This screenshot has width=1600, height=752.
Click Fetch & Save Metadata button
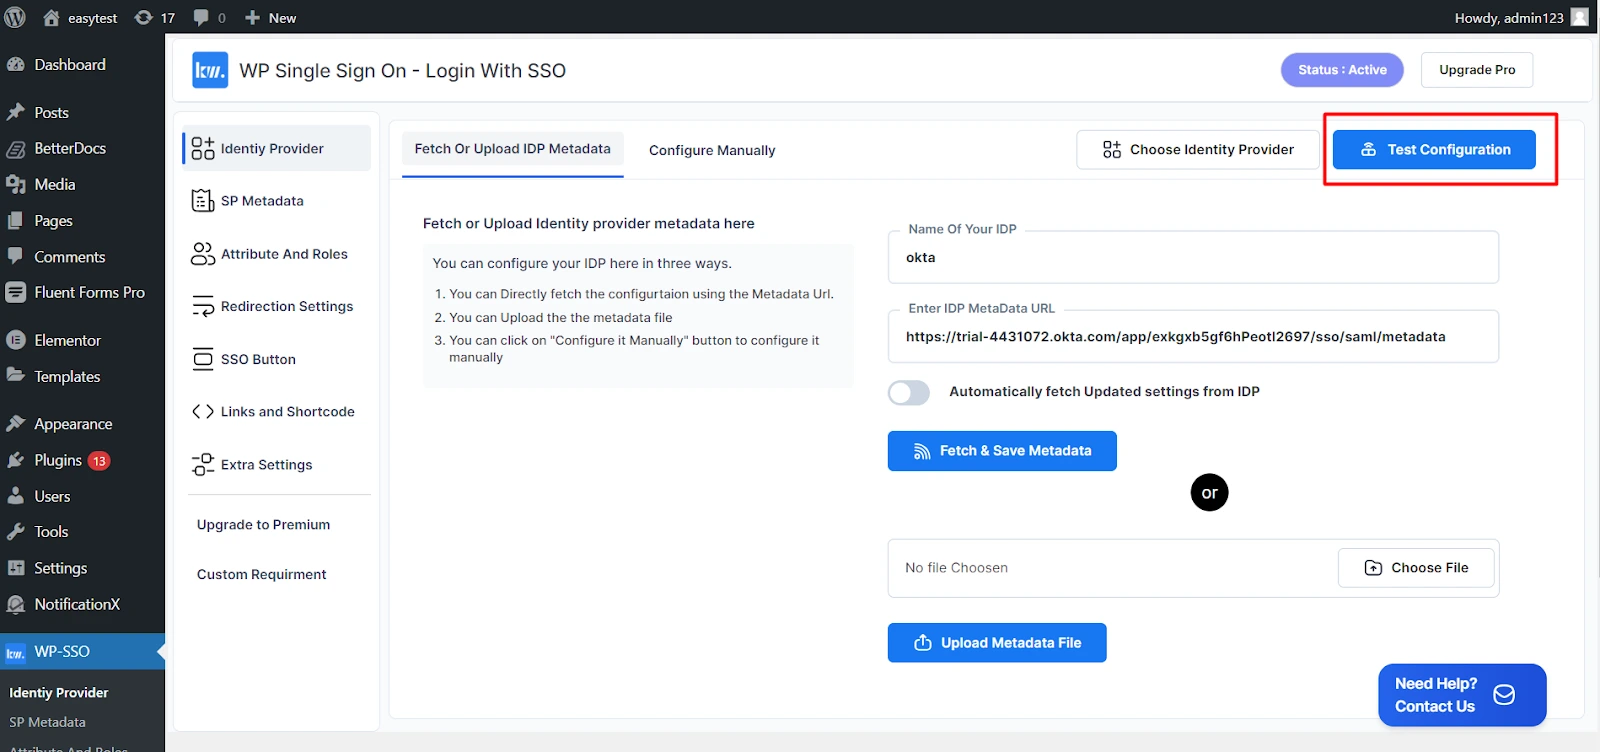point(1002,451)
